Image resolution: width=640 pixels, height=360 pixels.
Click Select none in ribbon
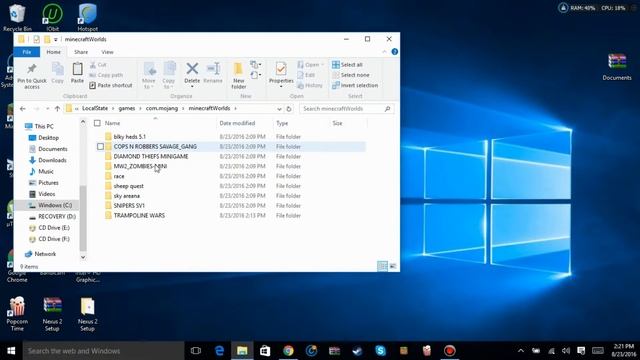[351, 75]
